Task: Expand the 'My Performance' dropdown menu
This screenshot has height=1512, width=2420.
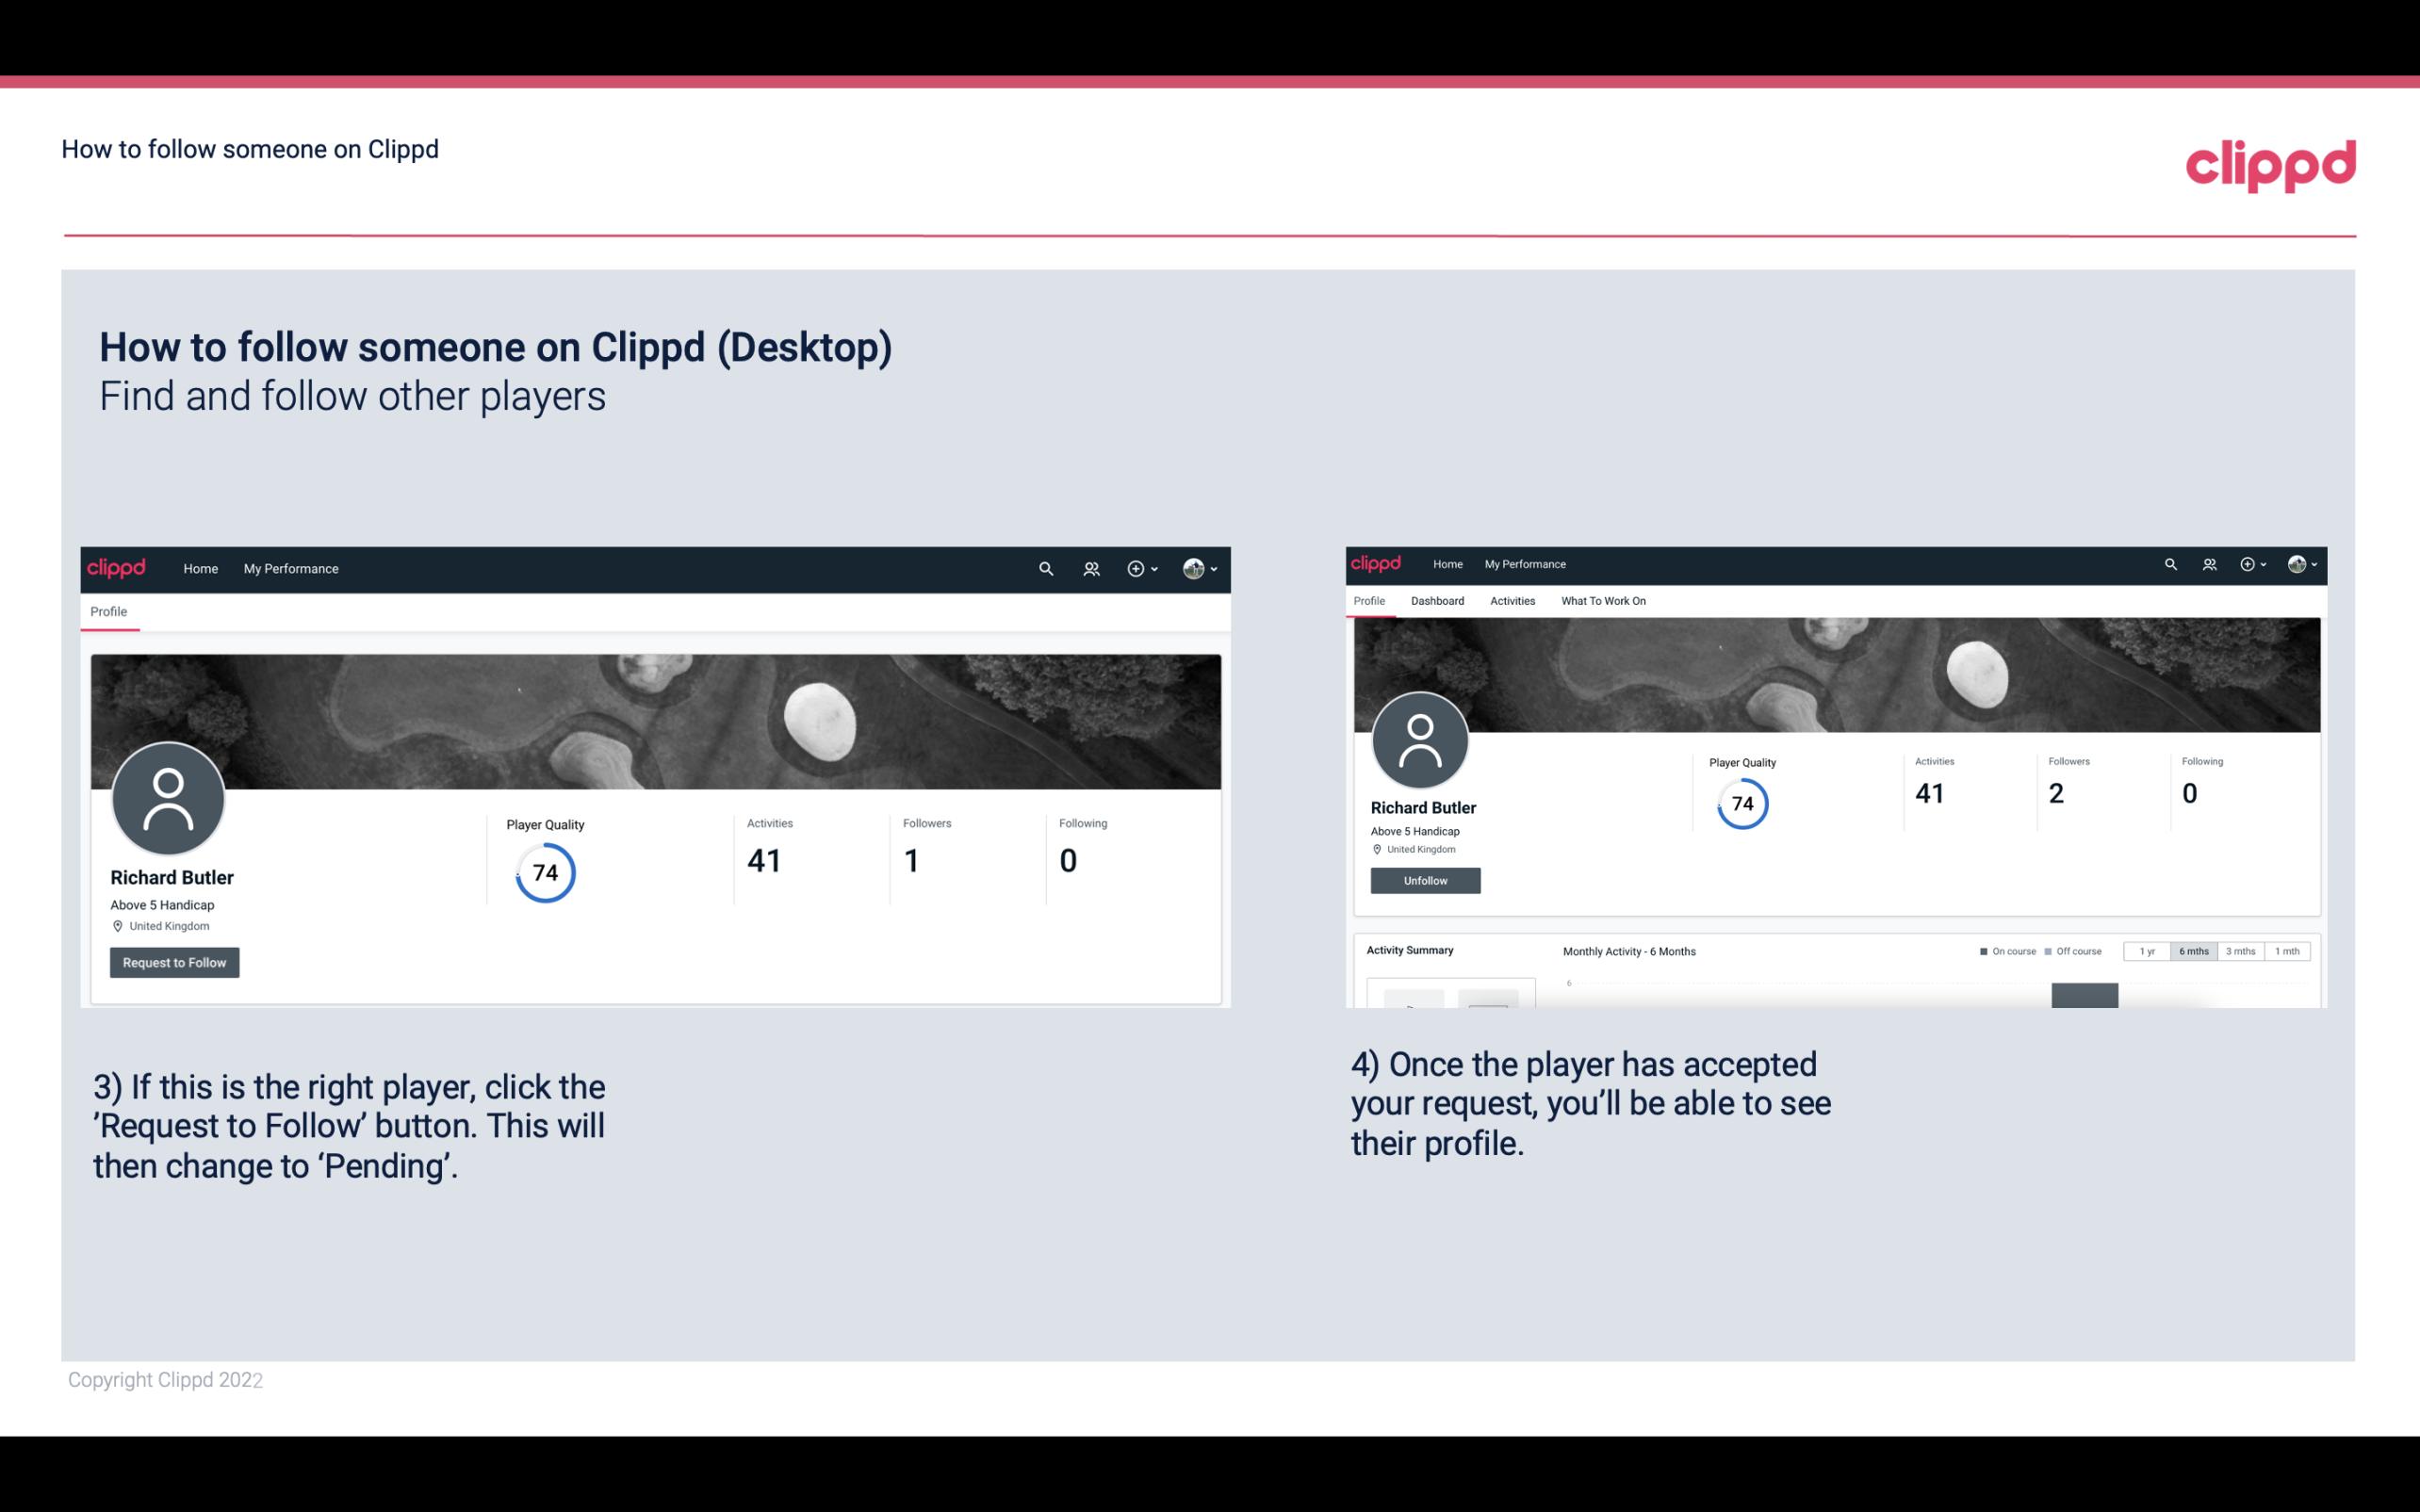Action: [x=291, y=568]
